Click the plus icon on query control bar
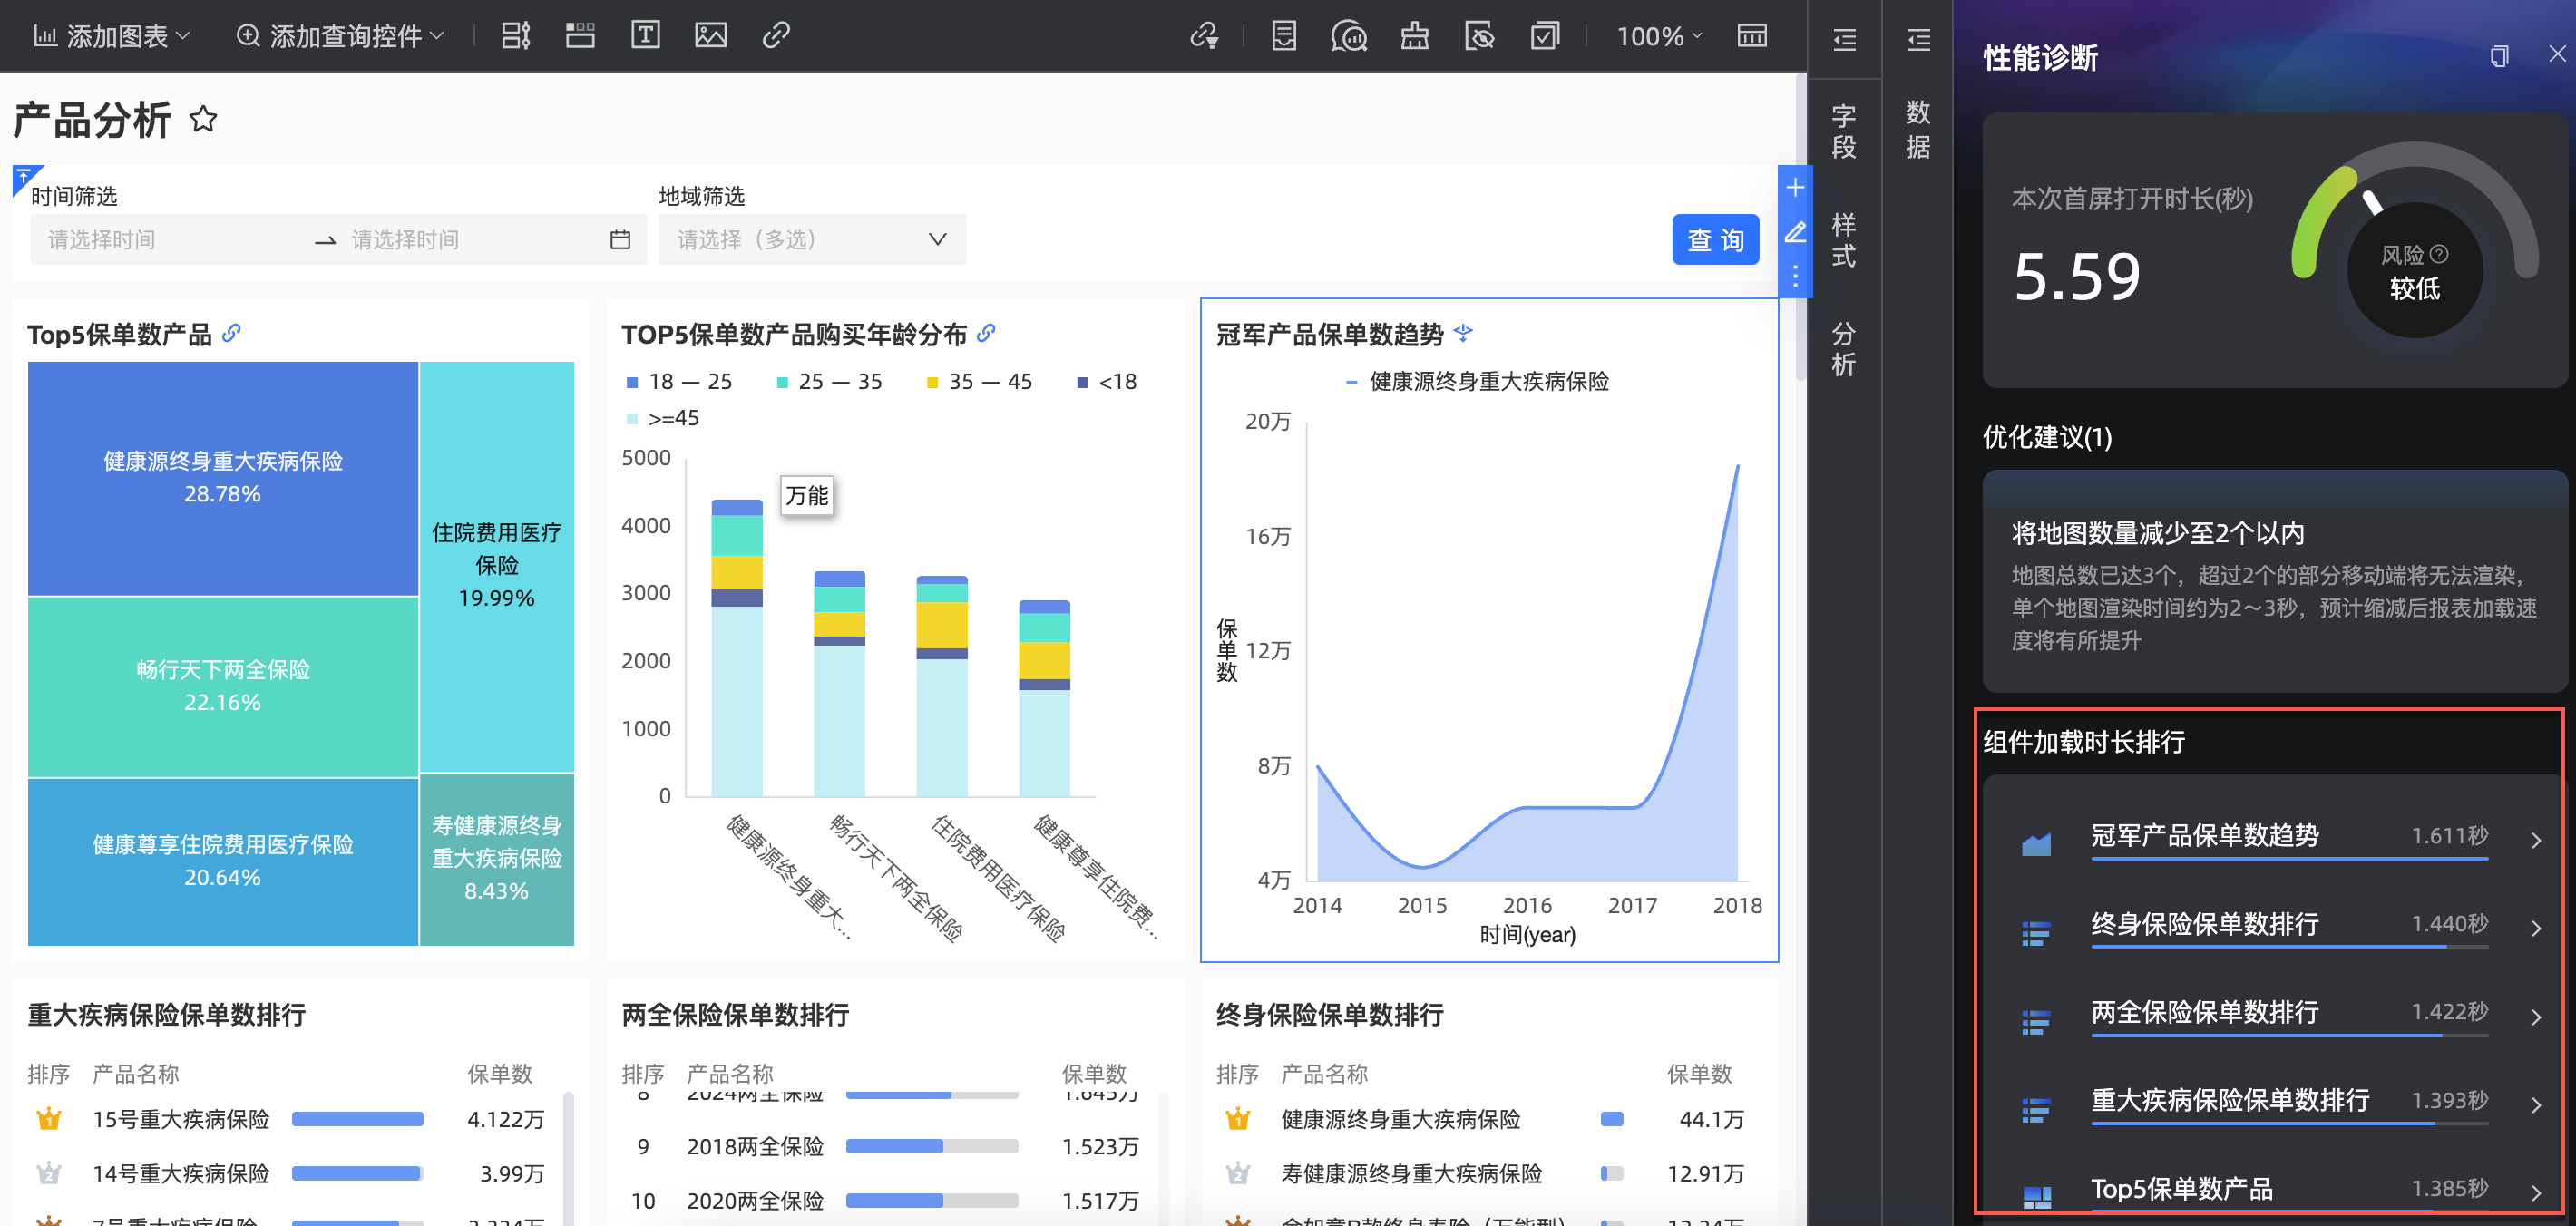Image resolution: width=2576 pixels, height=1226 pixels. (1795, 187)
